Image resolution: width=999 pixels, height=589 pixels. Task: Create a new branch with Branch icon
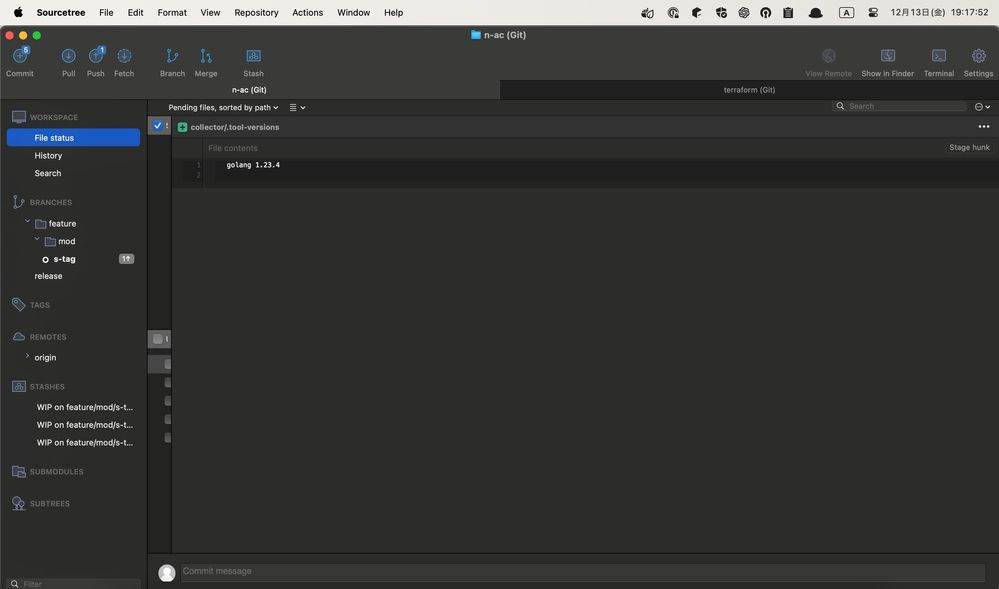(x=172, y=56)
